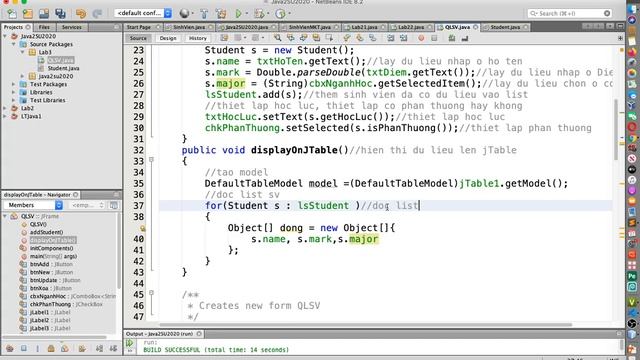Click the Redo toolbar icon
Image resolution: width=640 pixels, height=360 pixels.
click(x=97, y=13)
